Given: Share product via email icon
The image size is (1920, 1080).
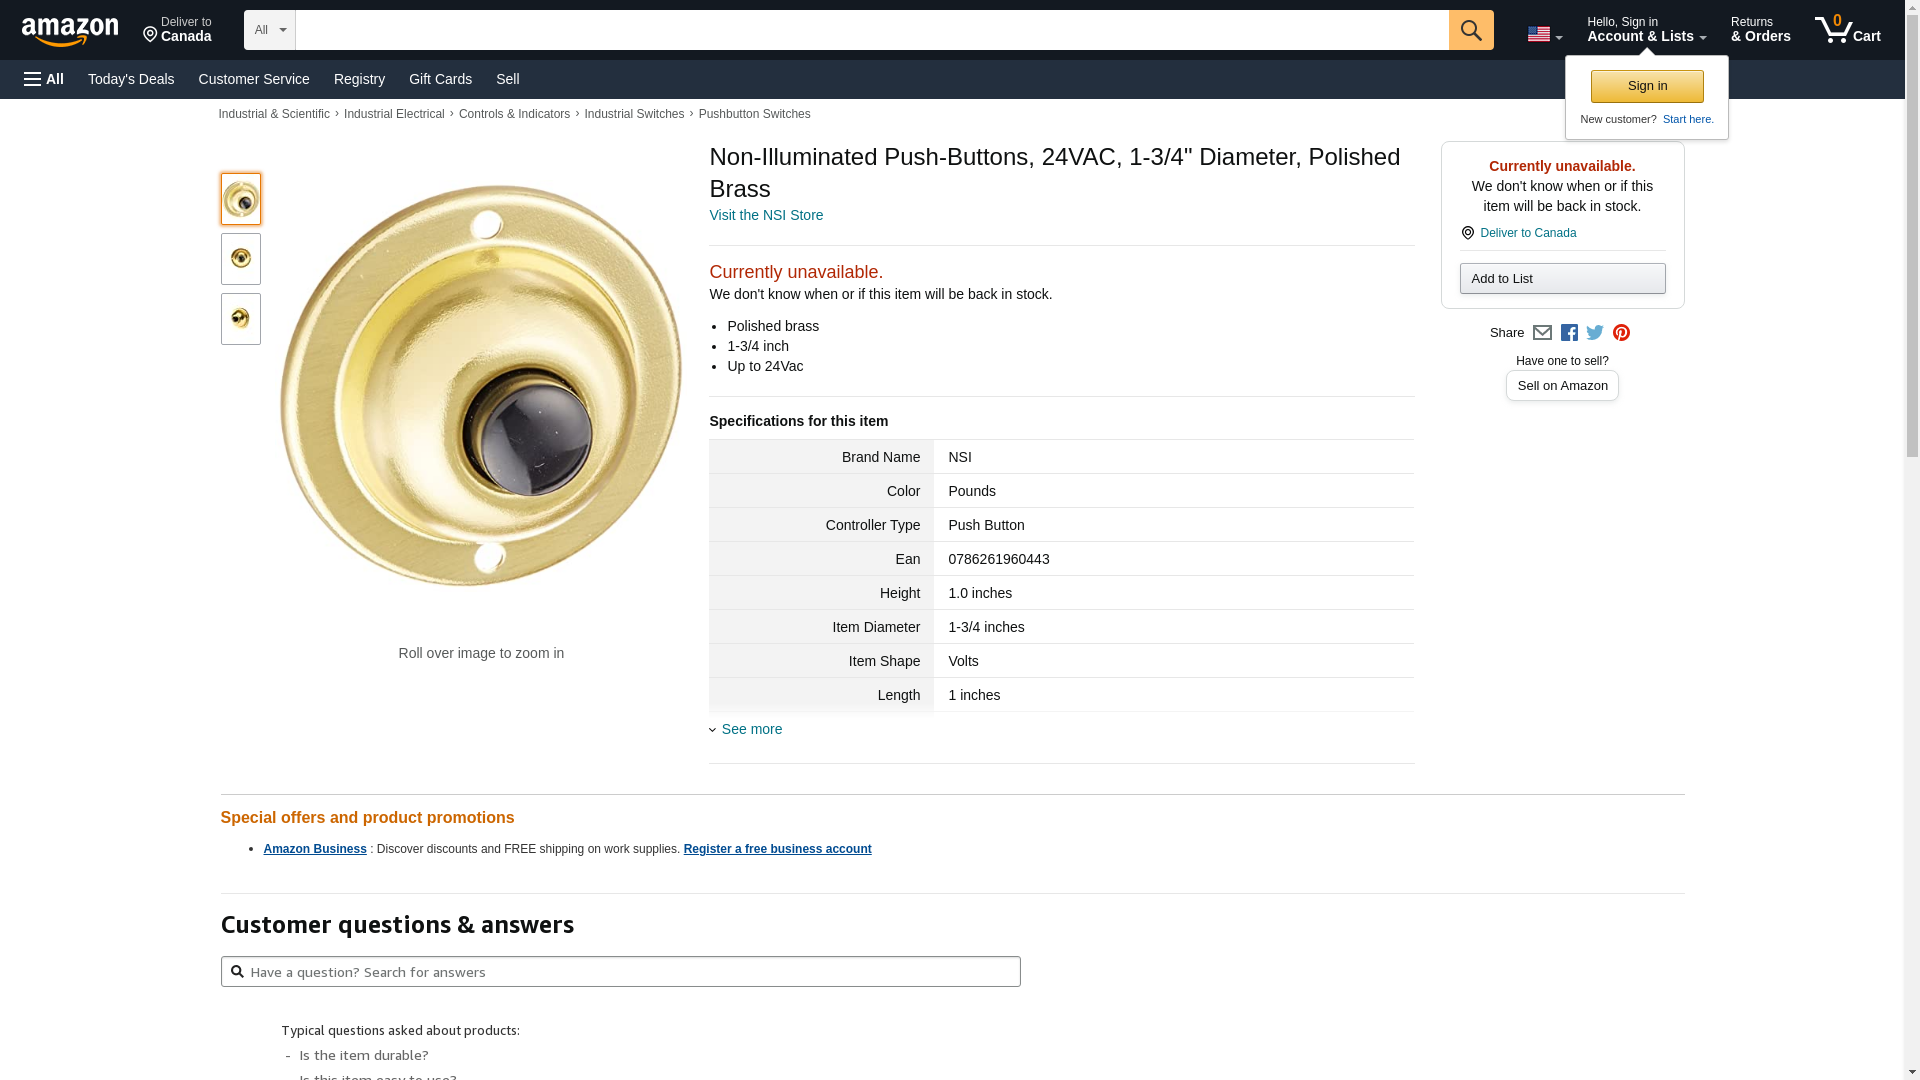Looking at the screenshot, I should pos(1542,333).
